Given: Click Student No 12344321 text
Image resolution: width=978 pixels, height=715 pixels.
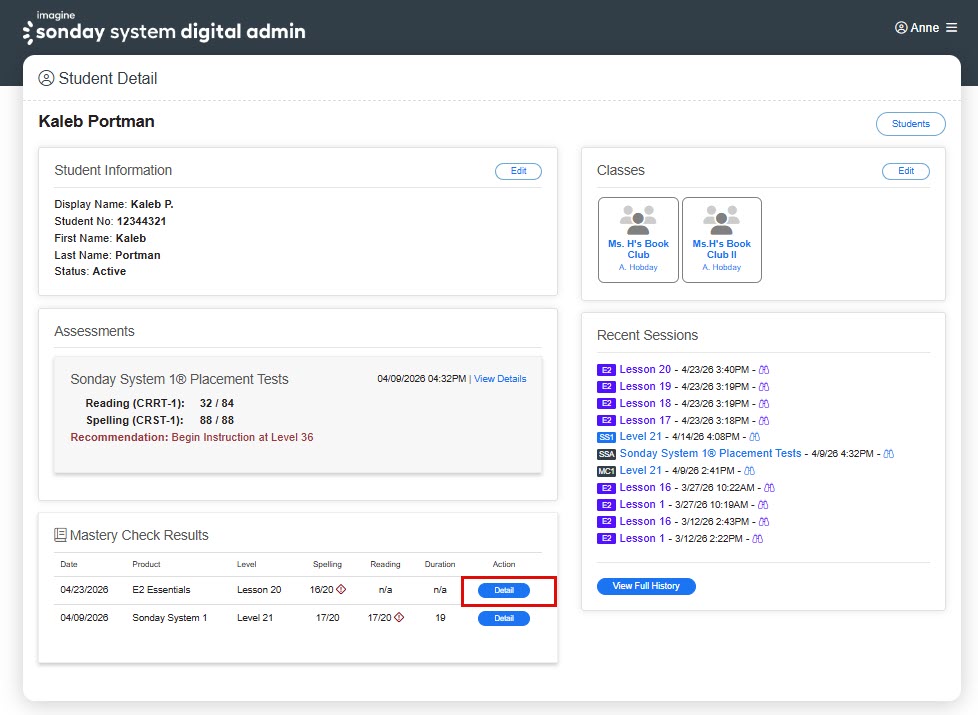Looking at the screenshot, I should 110,221.
